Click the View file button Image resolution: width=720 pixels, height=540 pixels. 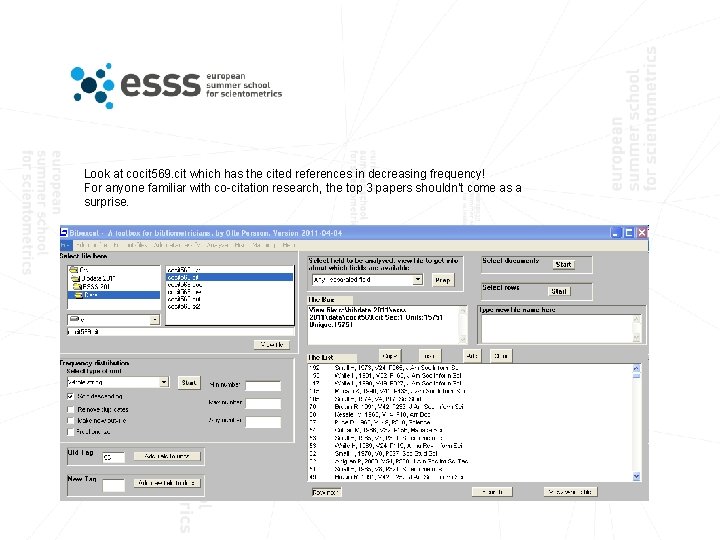[272, 345]
